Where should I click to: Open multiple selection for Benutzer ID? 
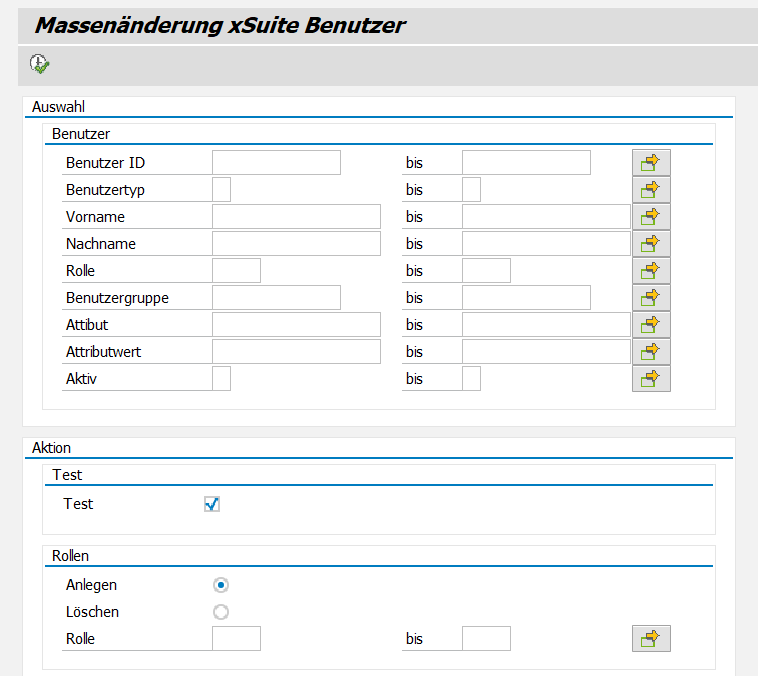[651, 162]
